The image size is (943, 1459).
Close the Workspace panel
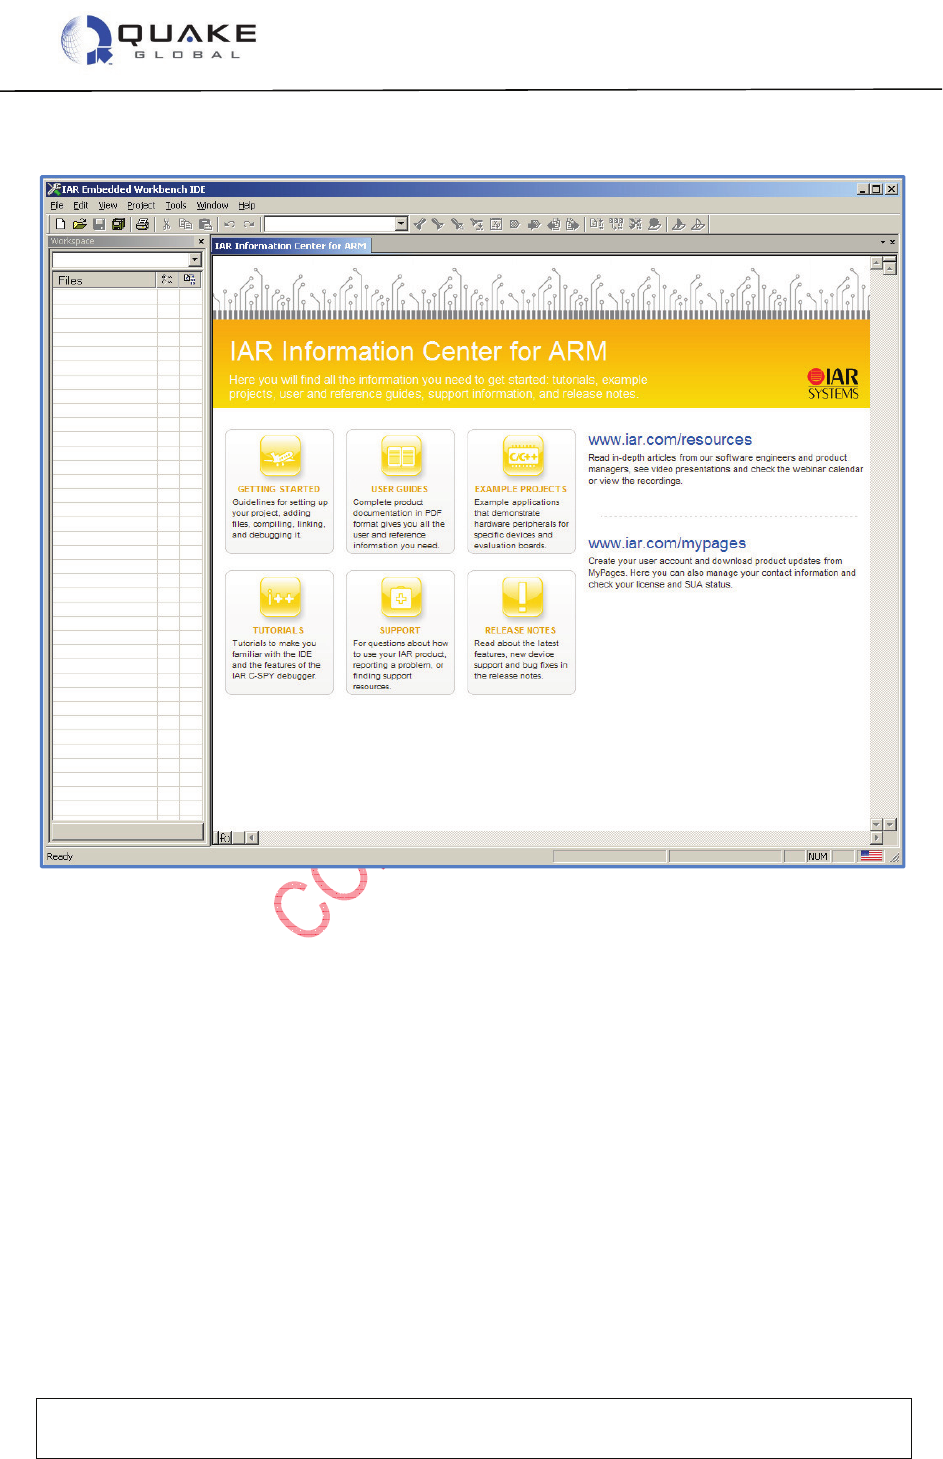click(201, 241)
